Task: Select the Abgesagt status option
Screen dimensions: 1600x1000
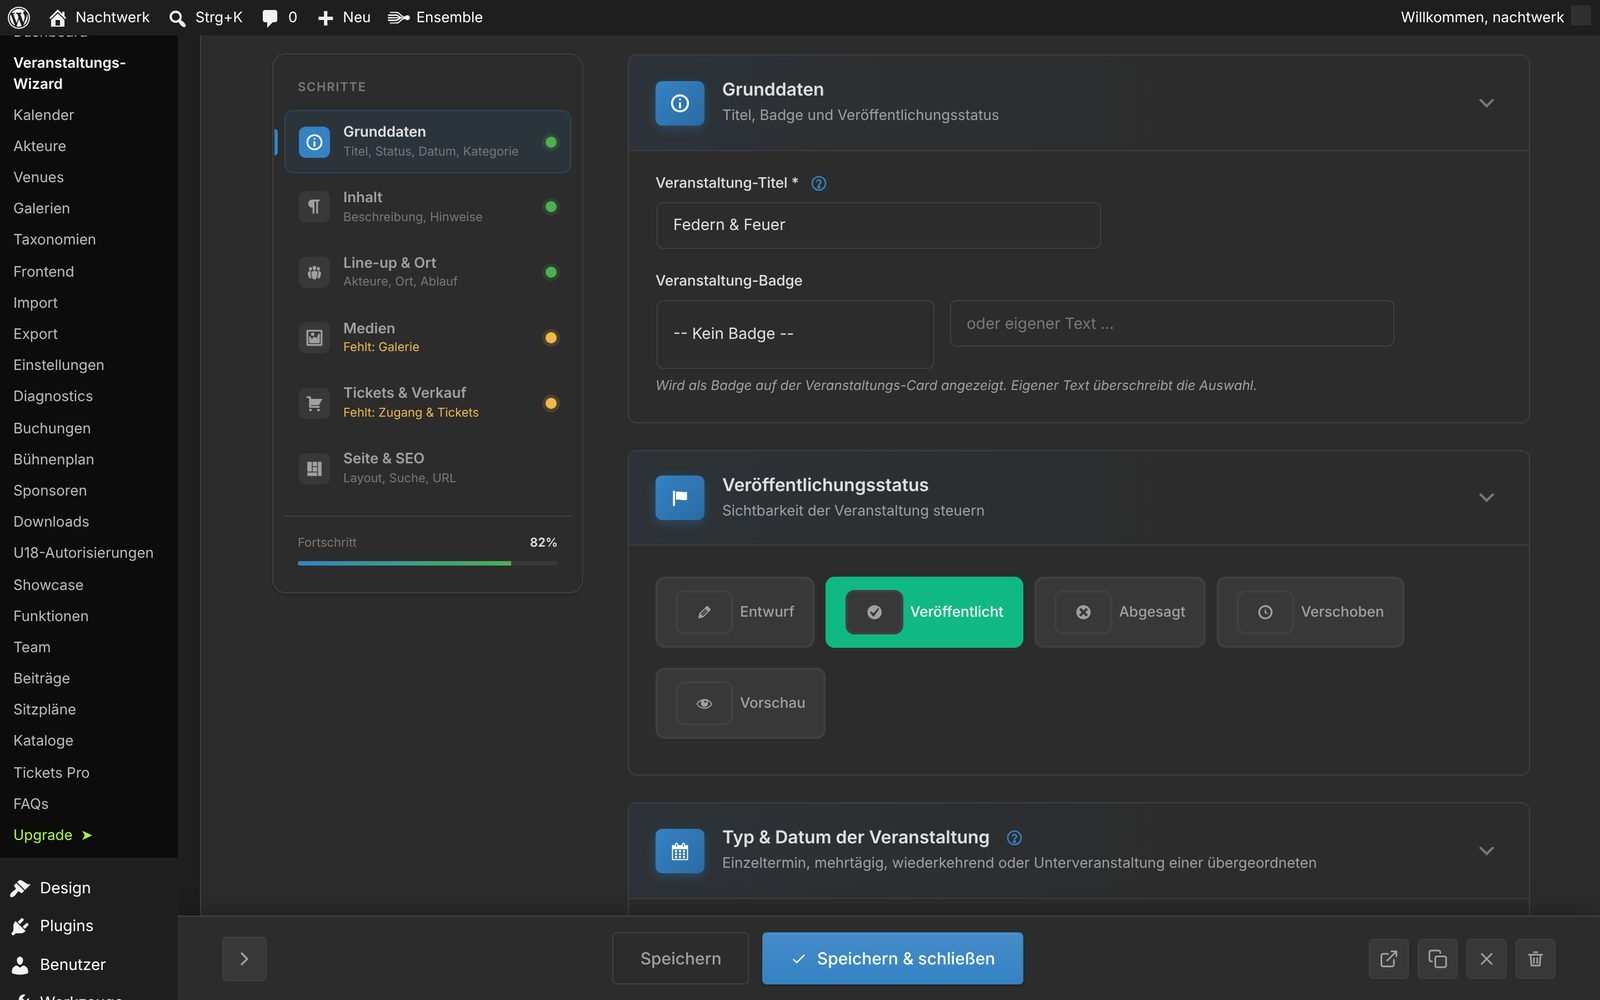Action: coord(1119,612)
